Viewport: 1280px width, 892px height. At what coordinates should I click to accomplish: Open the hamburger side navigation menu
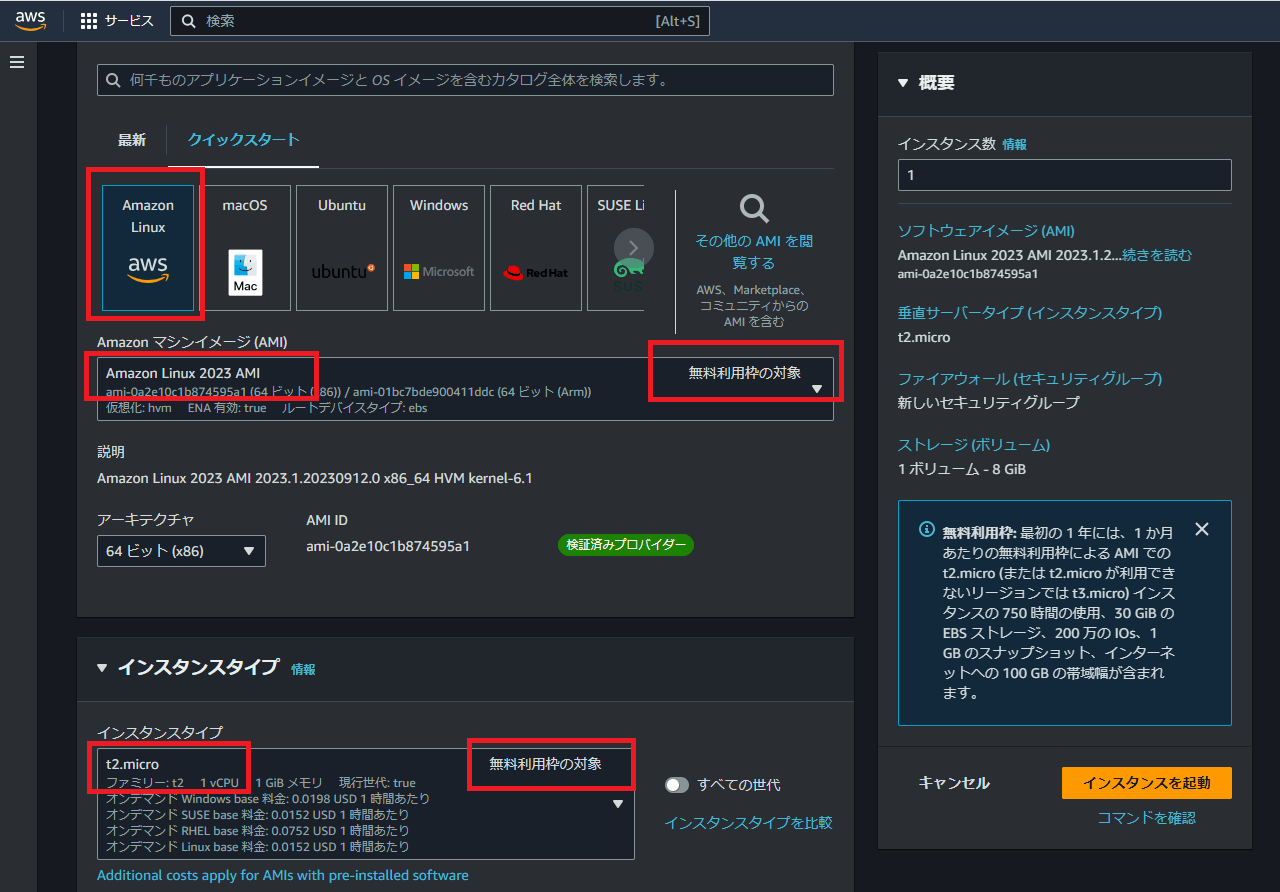[x=17, y=62]
